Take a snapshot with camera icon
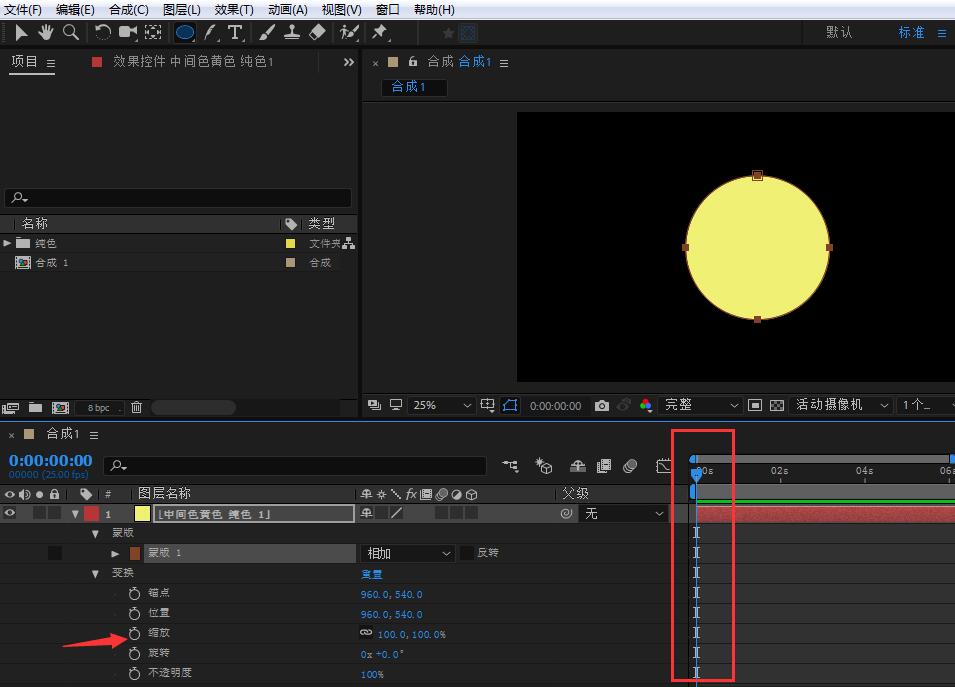This screenshot has height=687, width=955. coord(601,405)
